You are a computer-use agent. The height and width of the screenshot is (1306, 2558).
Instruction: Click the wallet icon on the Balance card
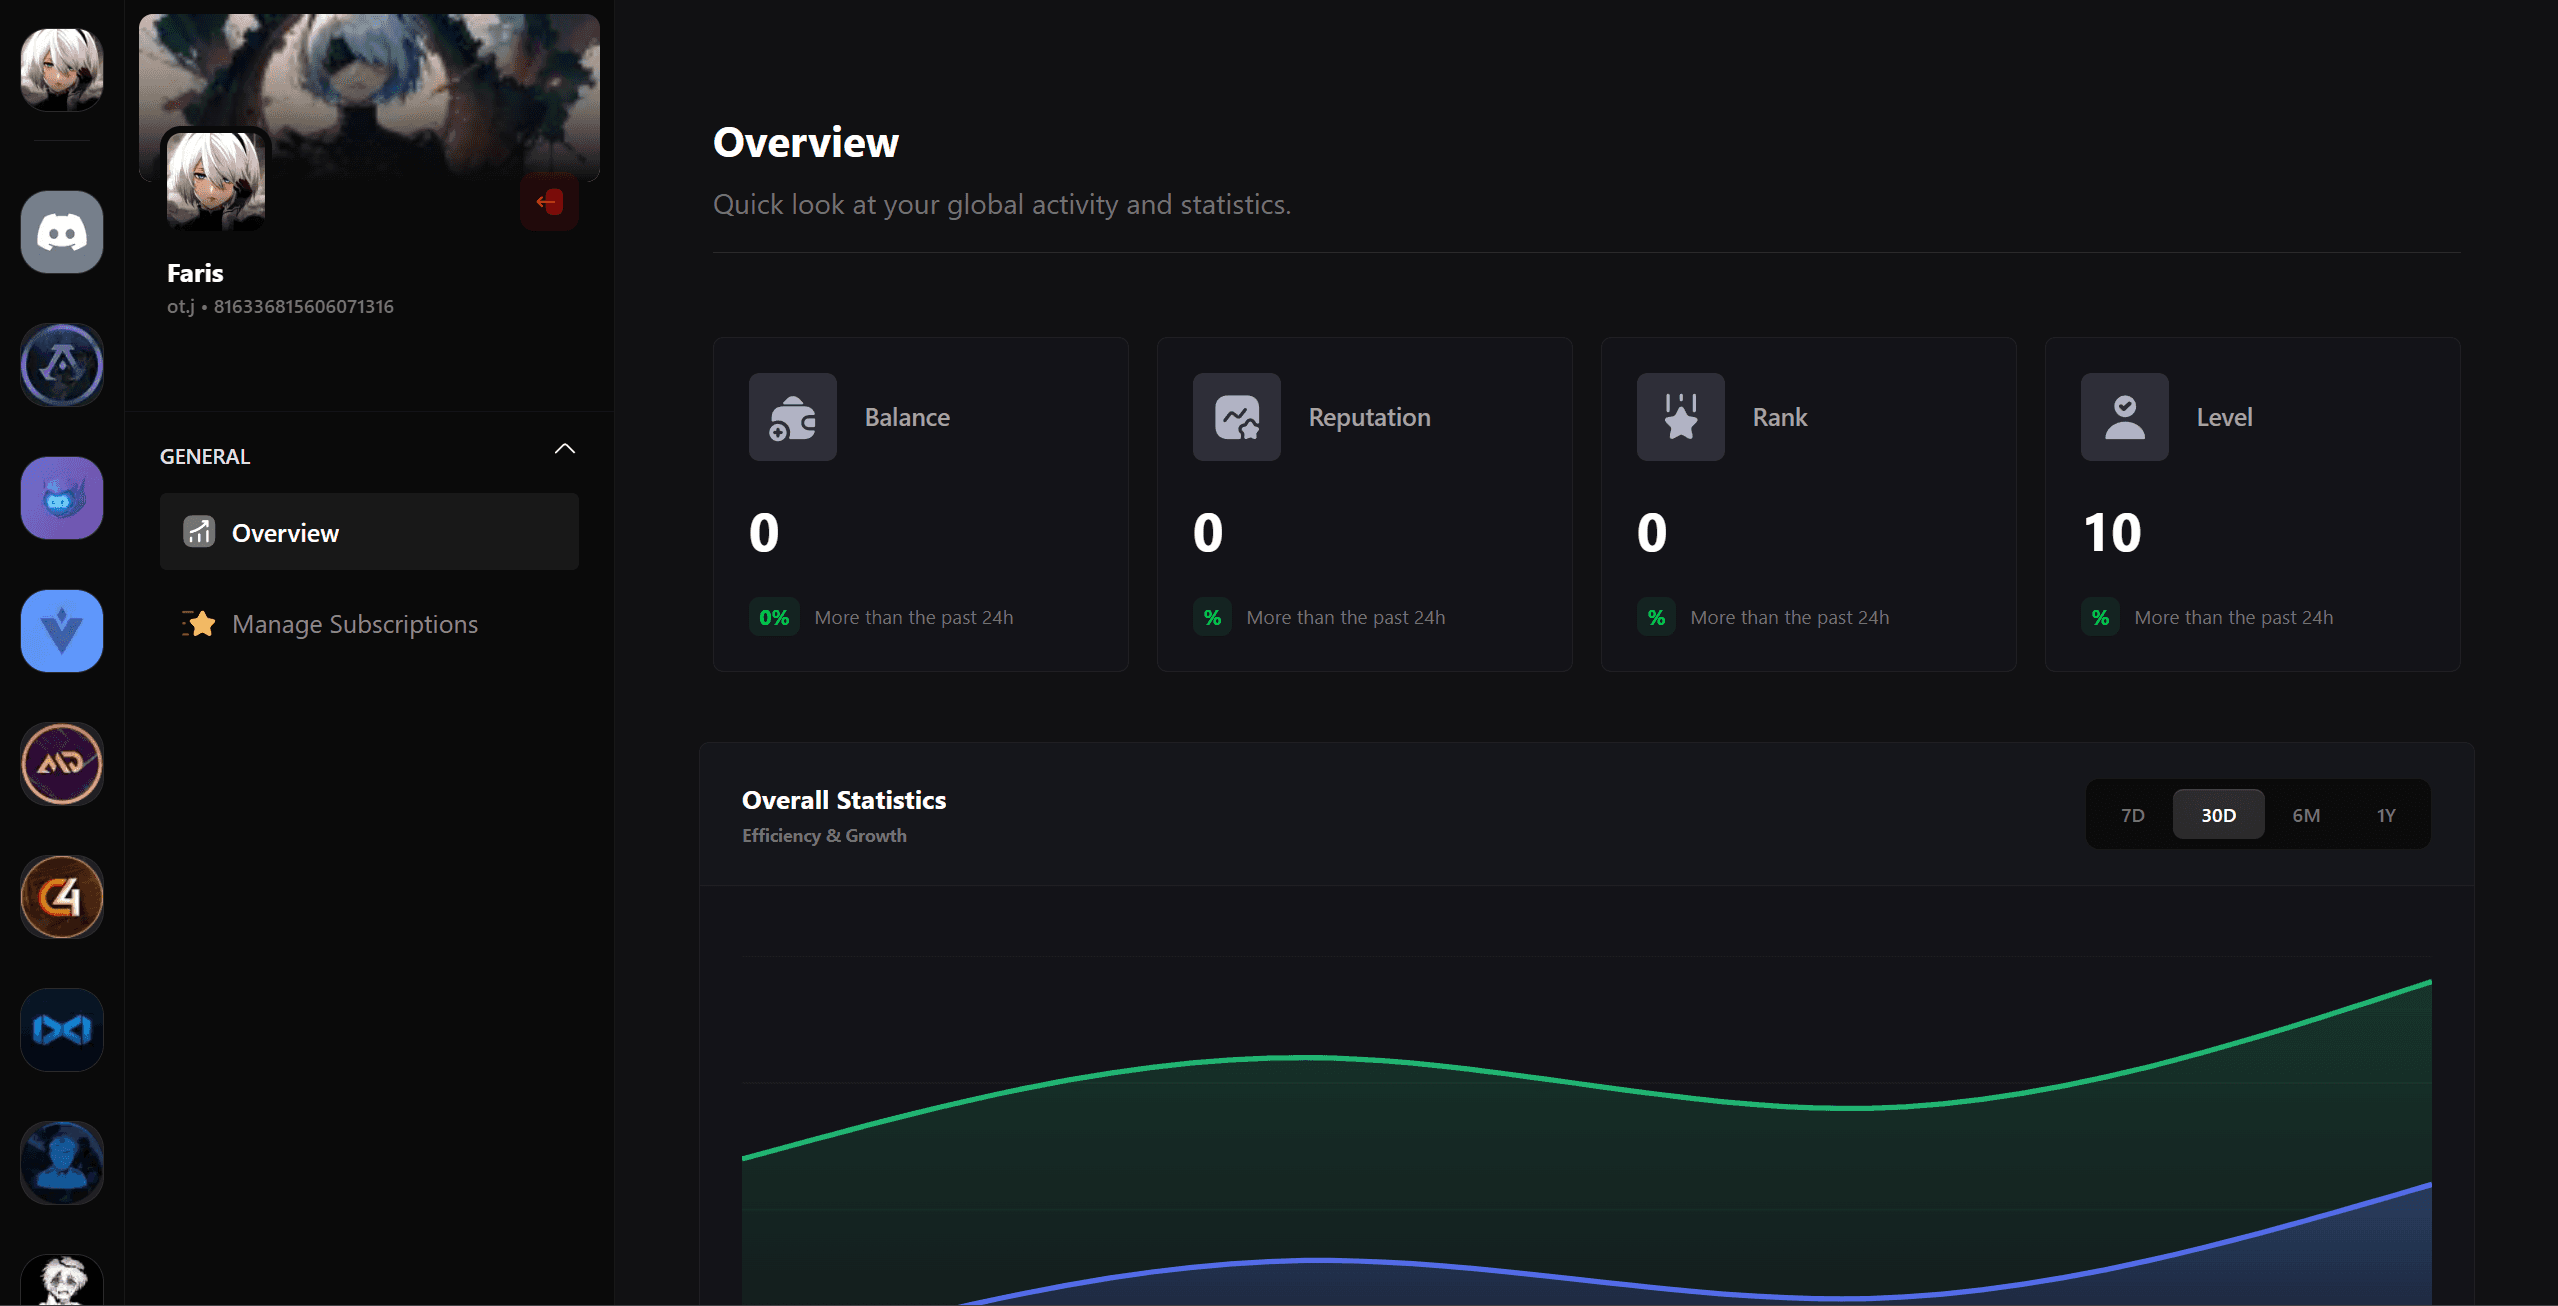(792, 417)
